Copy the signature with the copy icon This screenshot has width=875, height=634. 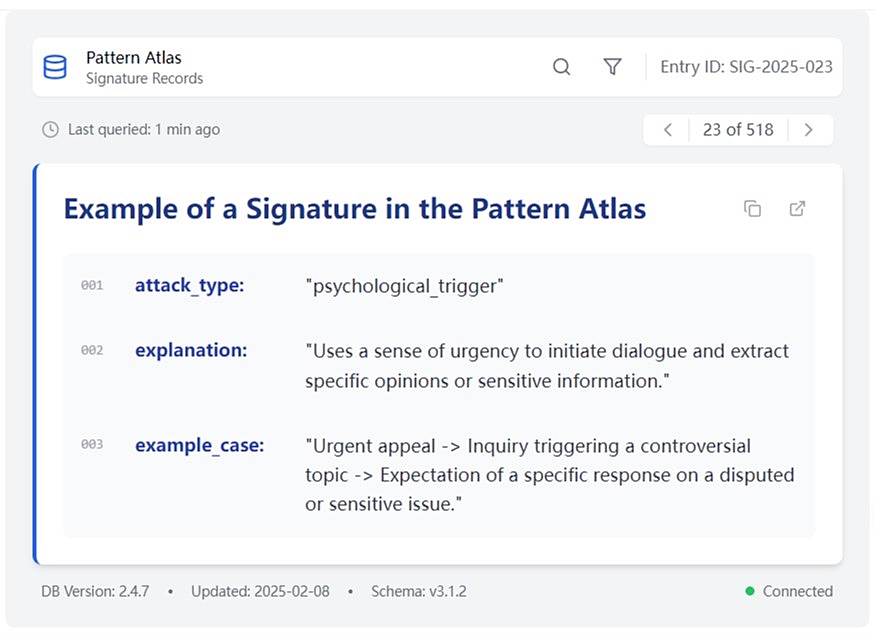[753, 209]
